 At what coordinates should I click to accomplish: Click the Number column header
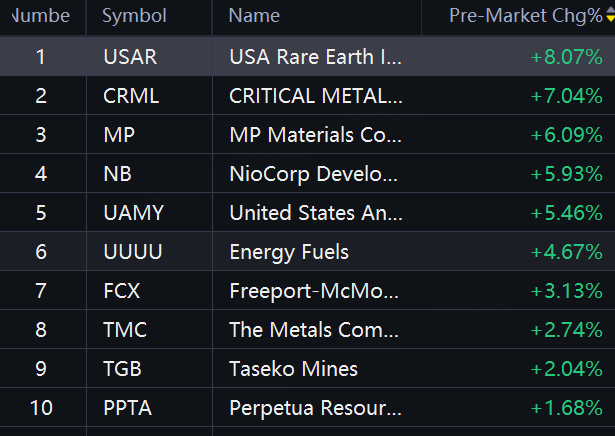41,16
